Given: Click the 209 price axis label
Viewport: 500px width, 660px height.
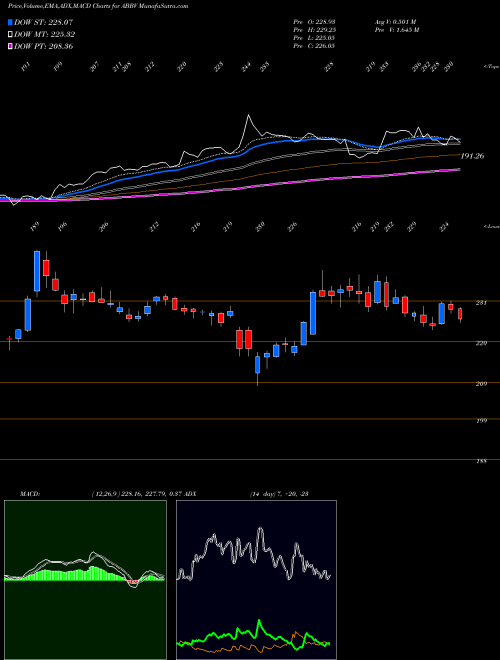Looking at the screenshot, I should pos(482,384).
